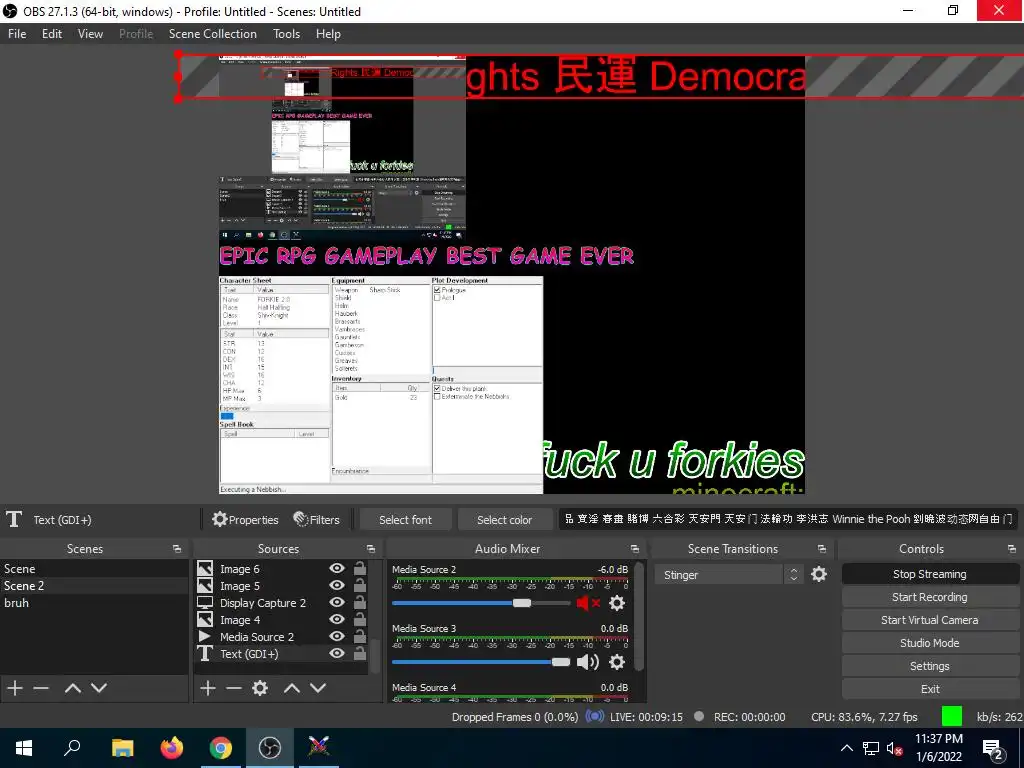Image resolution: width=1024 pixels, height=768 pixels.
Task: Click Start Virtual Camera button
Action: coord(930,620)
